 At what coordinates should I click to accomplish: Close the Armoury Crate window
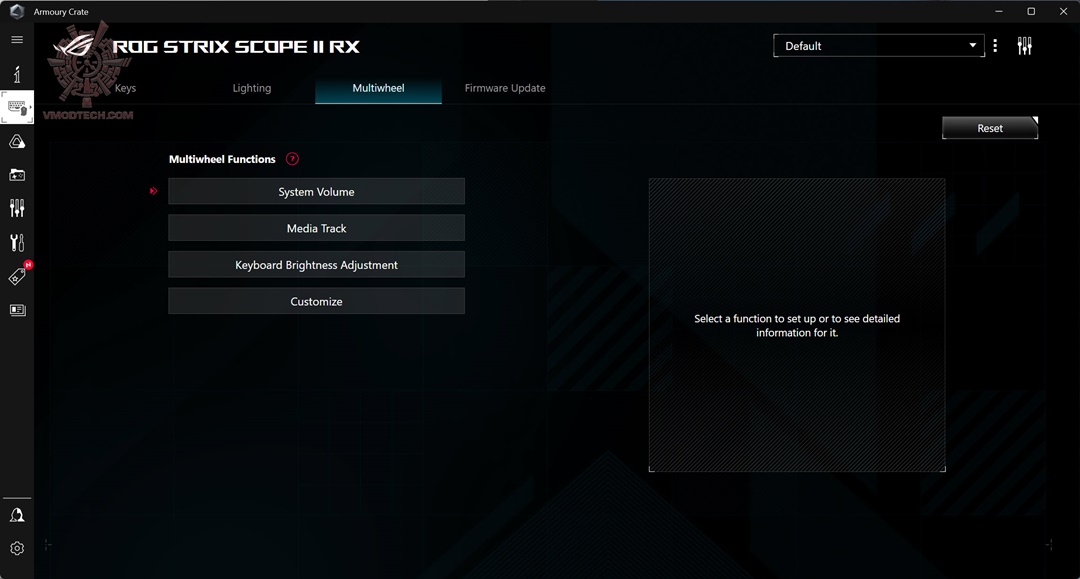point(1063,11)
